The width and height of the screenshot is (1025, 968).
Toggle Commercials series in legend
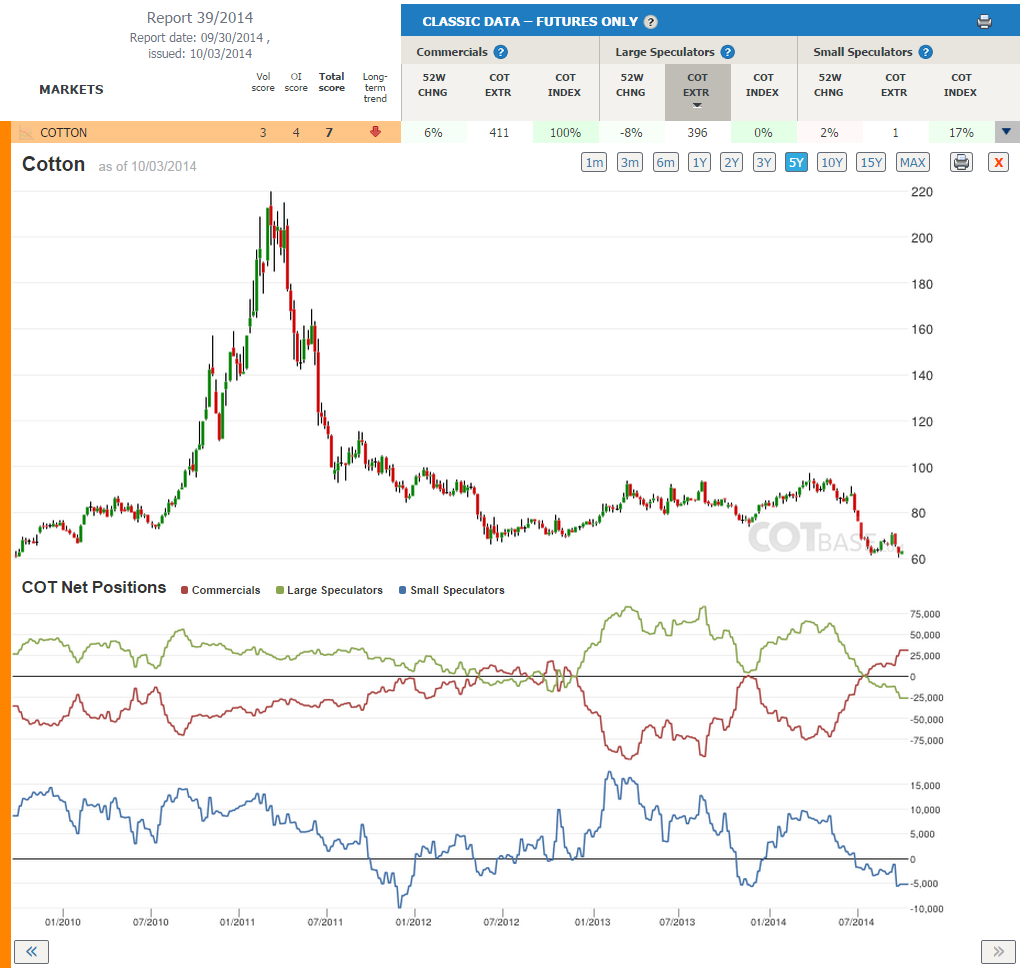pos(220,590)
